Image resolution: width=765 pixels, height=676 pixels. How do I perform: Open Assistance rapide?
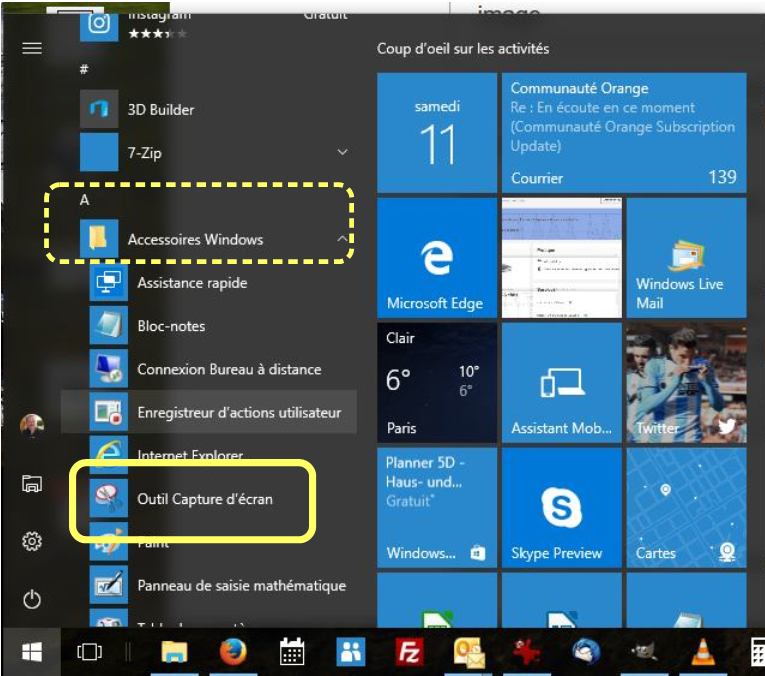tap(191, 283)
